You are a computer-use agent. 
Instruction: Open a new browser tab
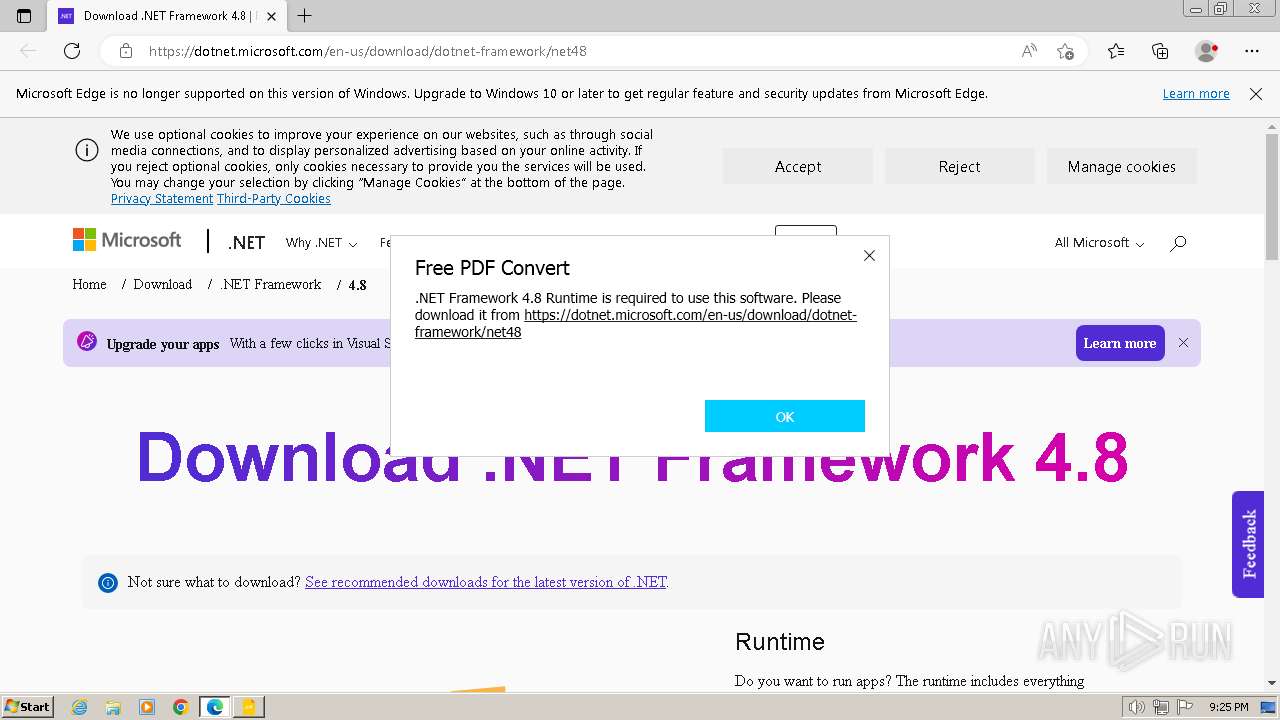tap(305, 16)
